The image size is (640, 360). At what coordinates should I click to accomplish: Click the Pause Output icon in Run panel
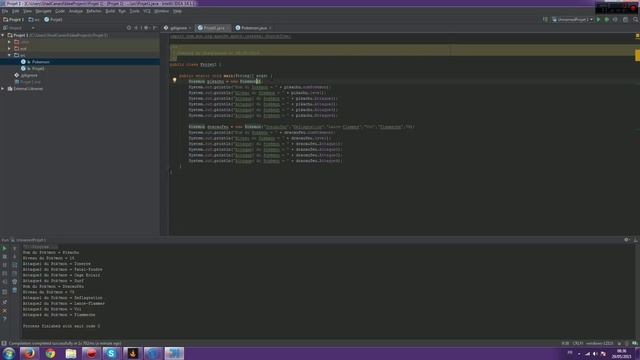(x=4, y=265)
